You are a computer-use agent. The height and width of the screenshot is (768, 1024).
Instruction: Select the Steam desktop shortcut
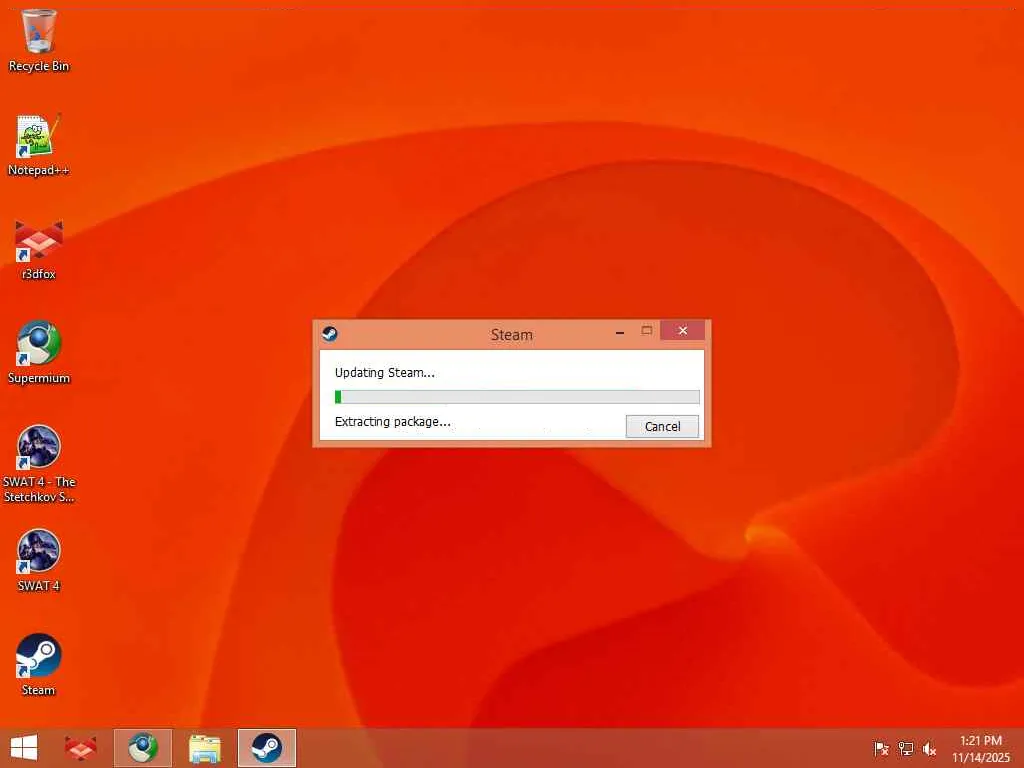point(39,665)
